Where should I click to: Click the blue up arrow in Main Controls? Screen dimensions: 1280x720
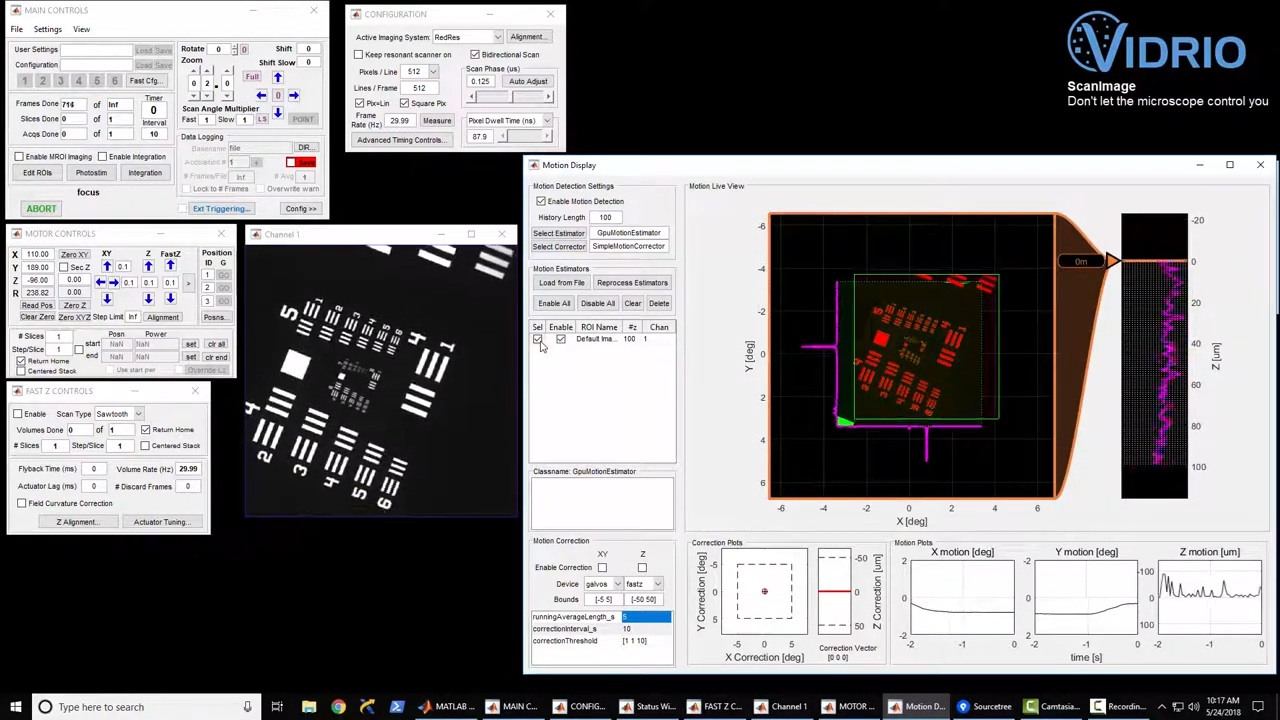point(277,77)
